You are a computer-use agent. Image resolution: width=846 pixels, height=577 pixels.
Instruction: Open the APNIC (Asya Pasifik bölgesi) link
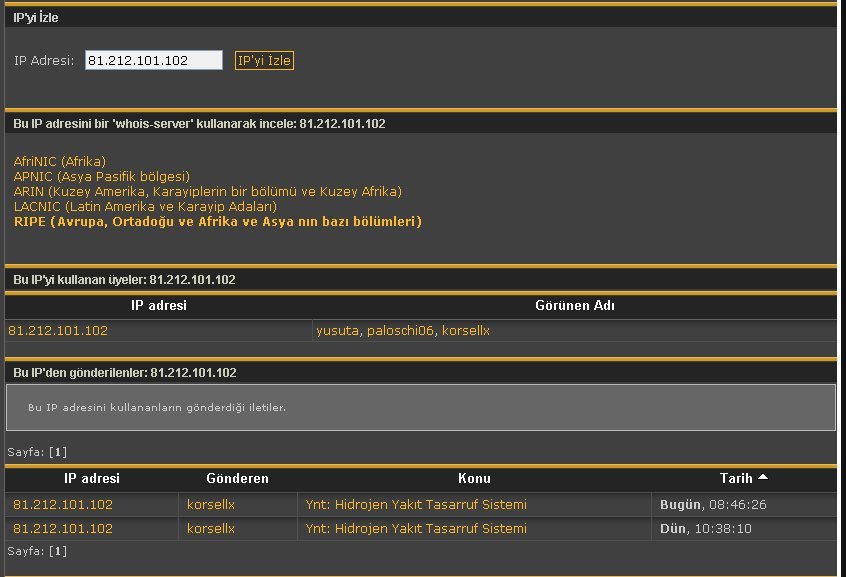click(x=102, y=176)
